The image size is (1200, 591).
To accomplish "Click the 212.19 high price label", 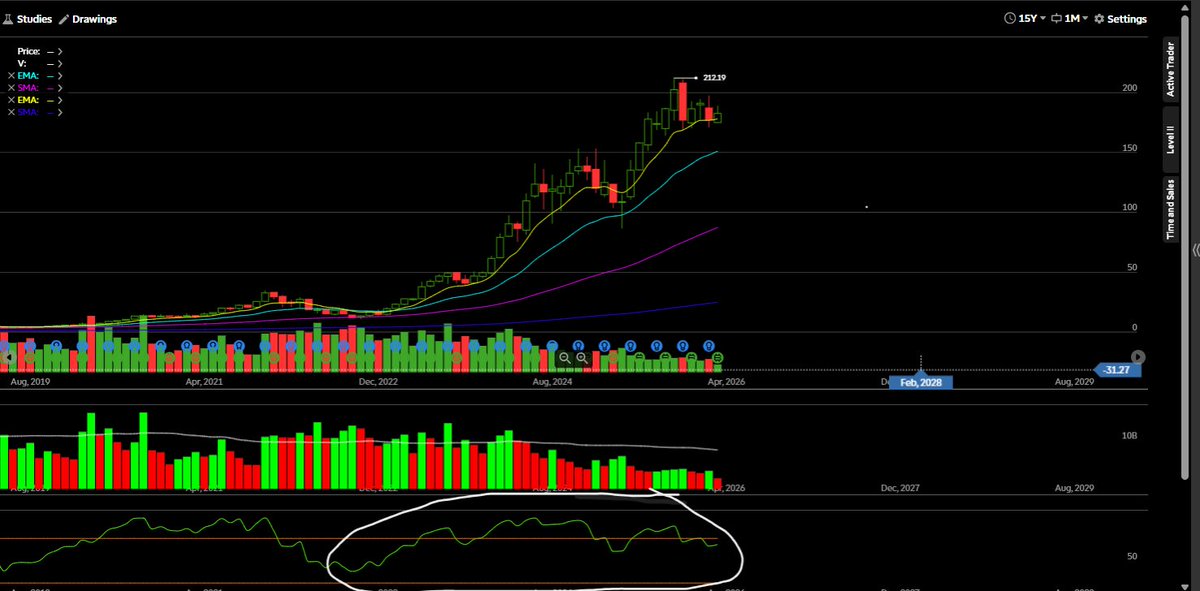I will 715,77.
